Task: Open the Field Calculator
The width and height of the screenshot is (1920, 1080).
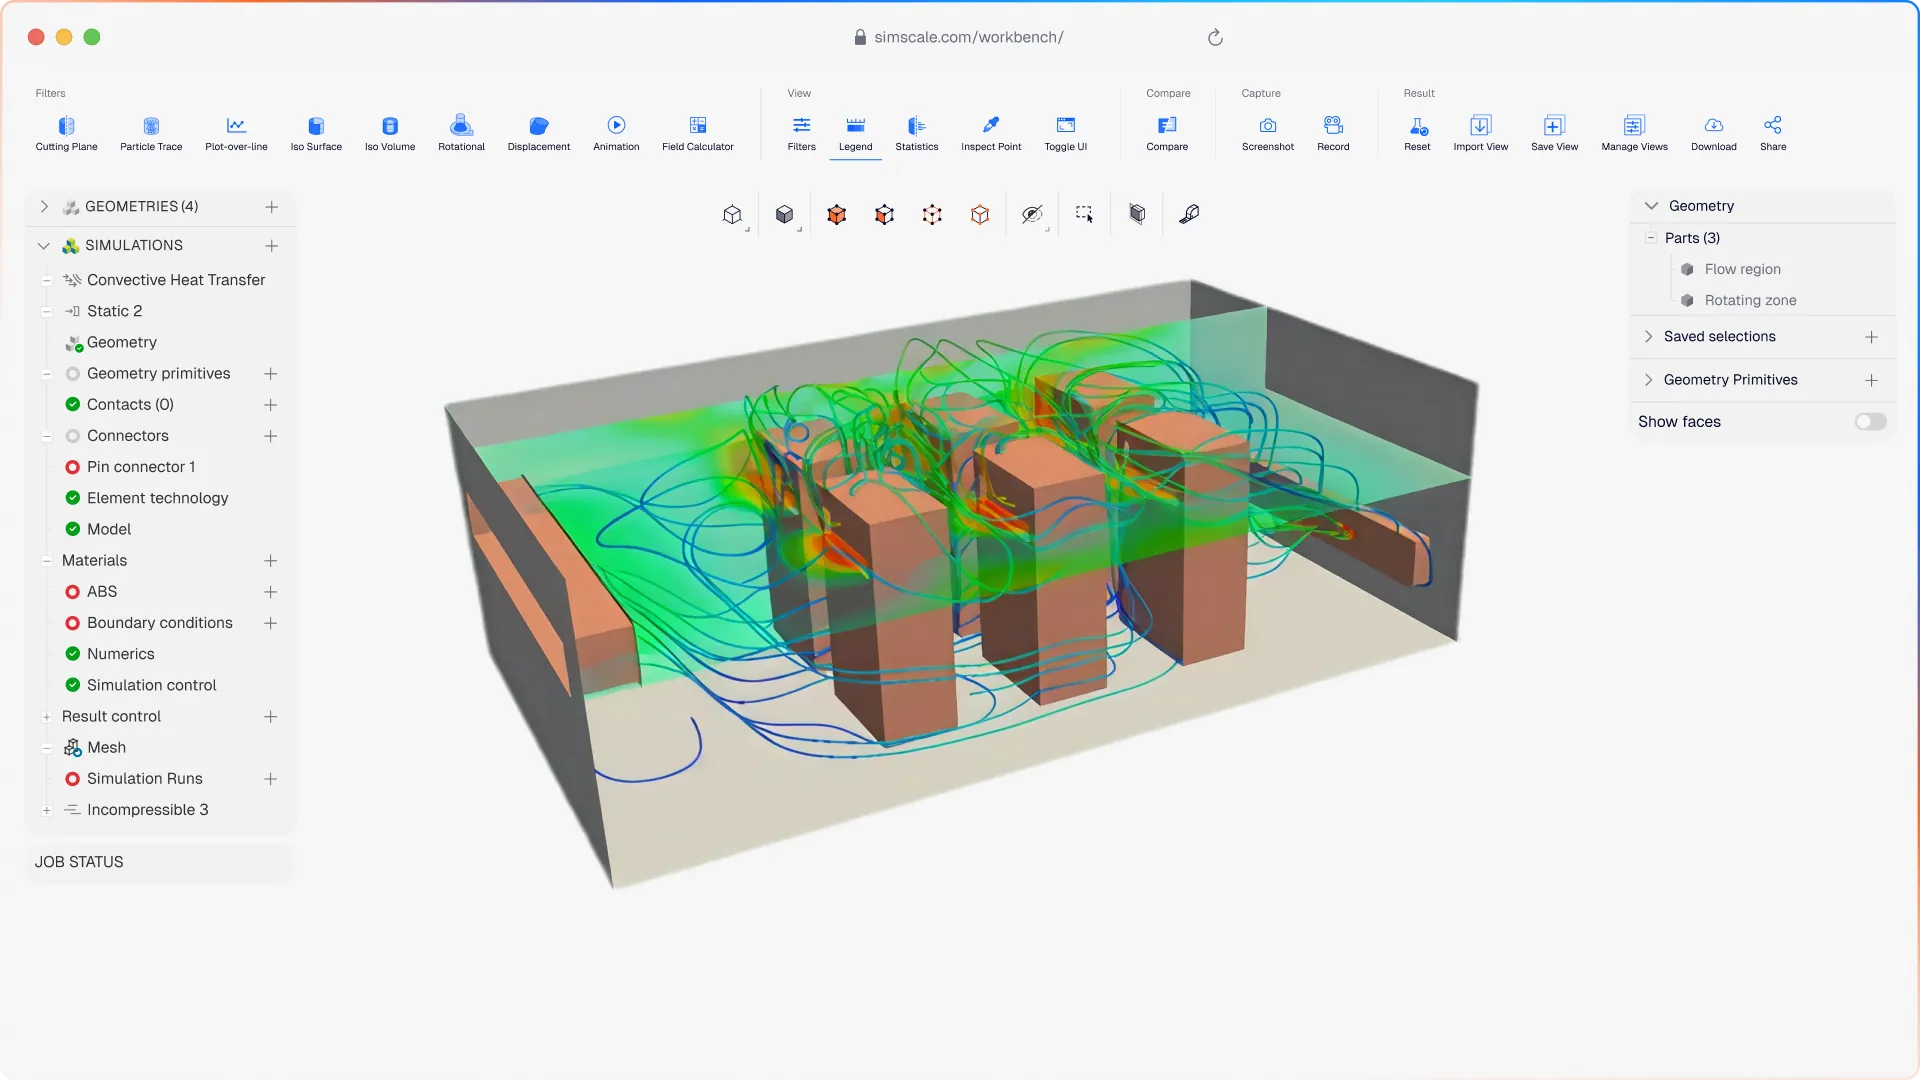Action: click(x=698, y=133)
